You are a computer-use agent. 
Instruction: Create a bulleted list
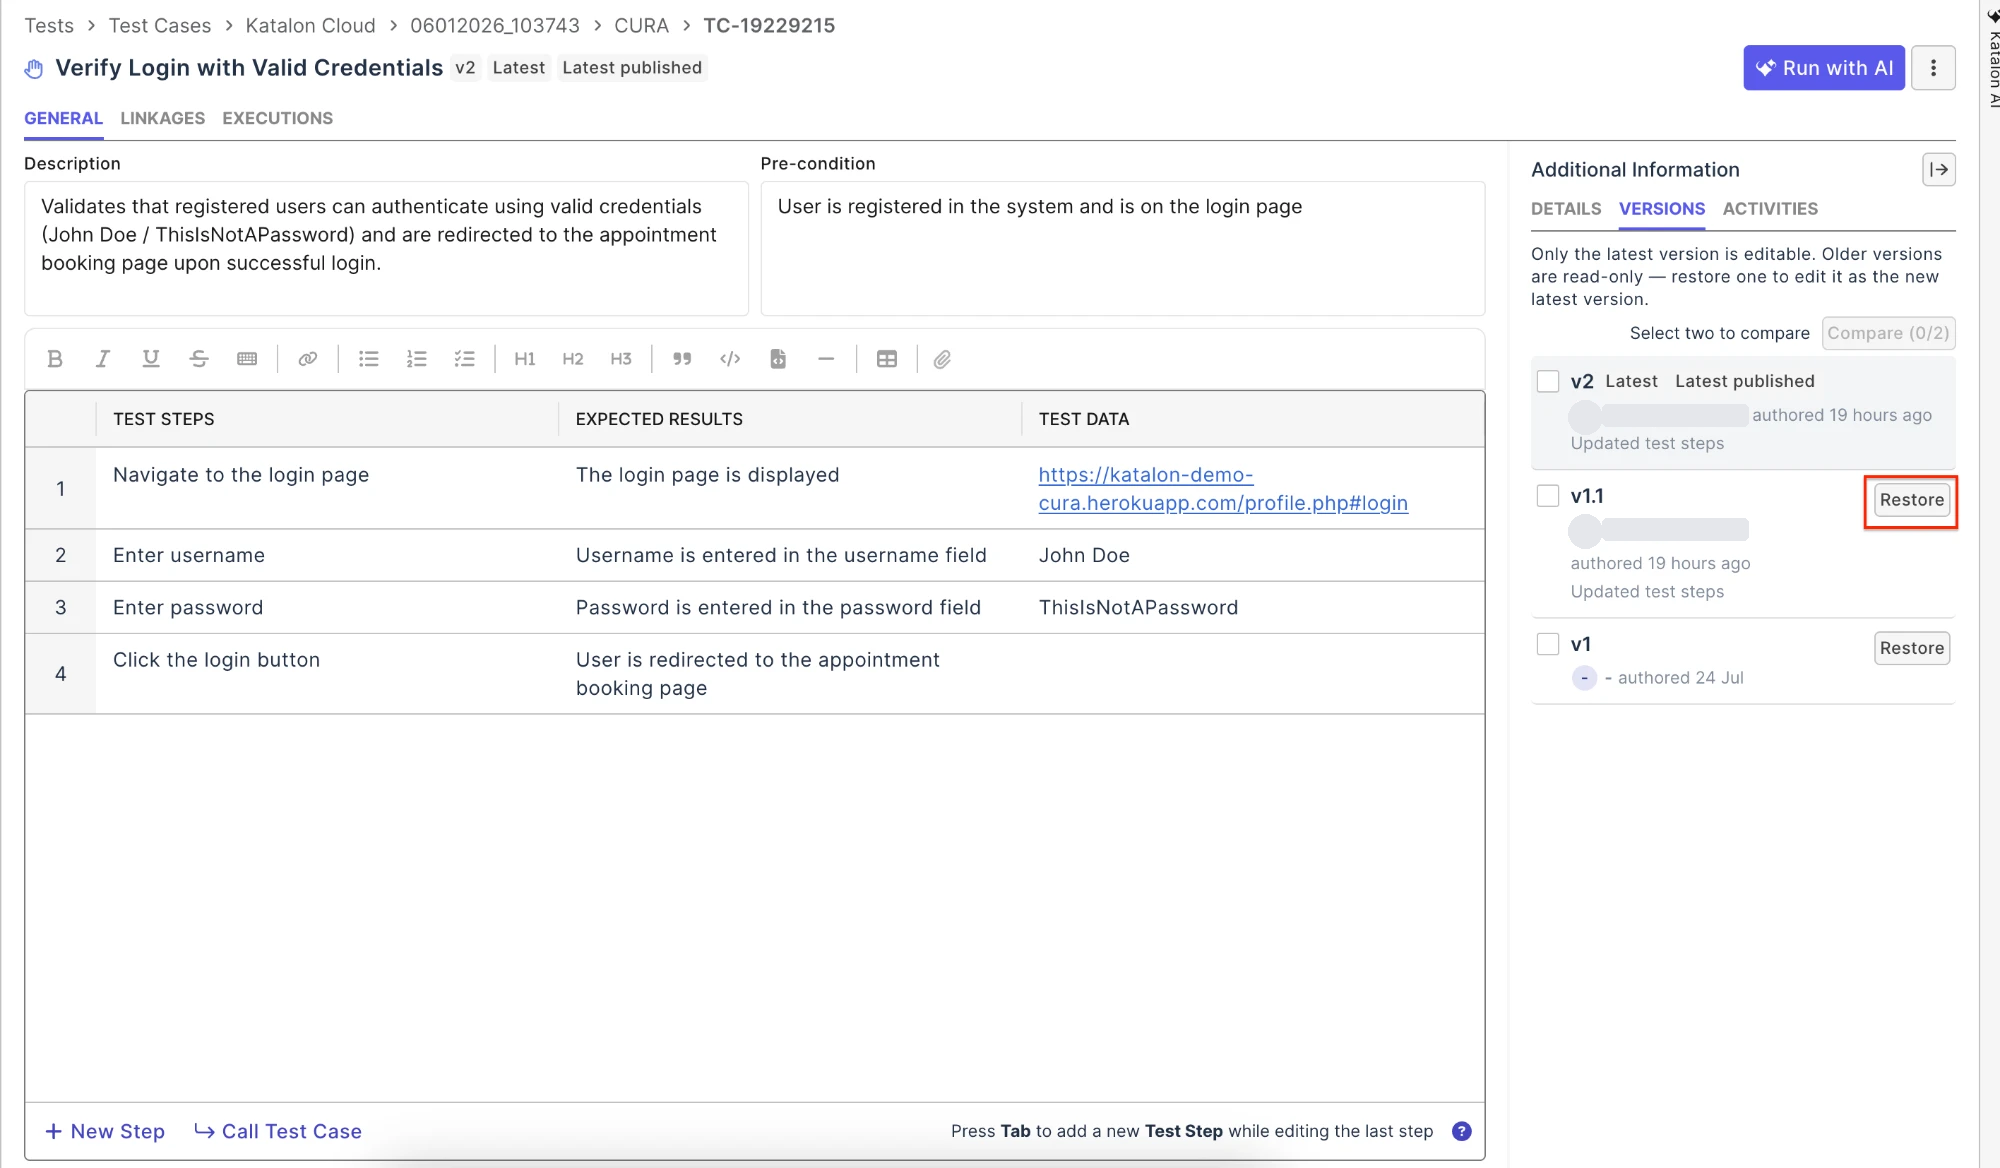pyautogui.click(x=369, y=359)
